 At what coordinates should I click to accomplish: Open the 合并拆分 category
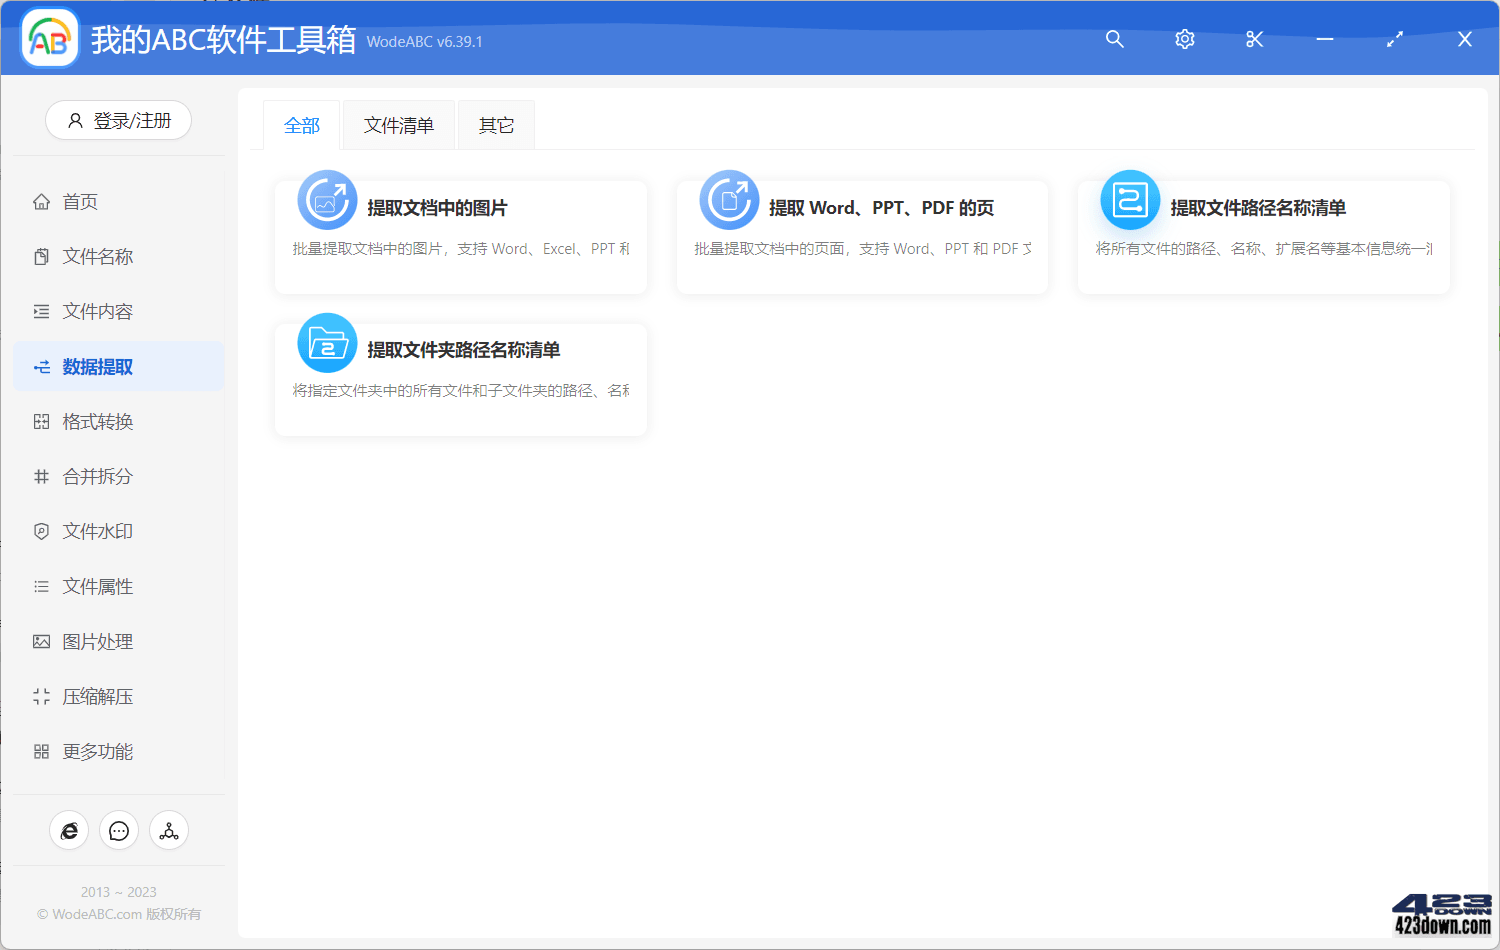[x=97, y=476]
